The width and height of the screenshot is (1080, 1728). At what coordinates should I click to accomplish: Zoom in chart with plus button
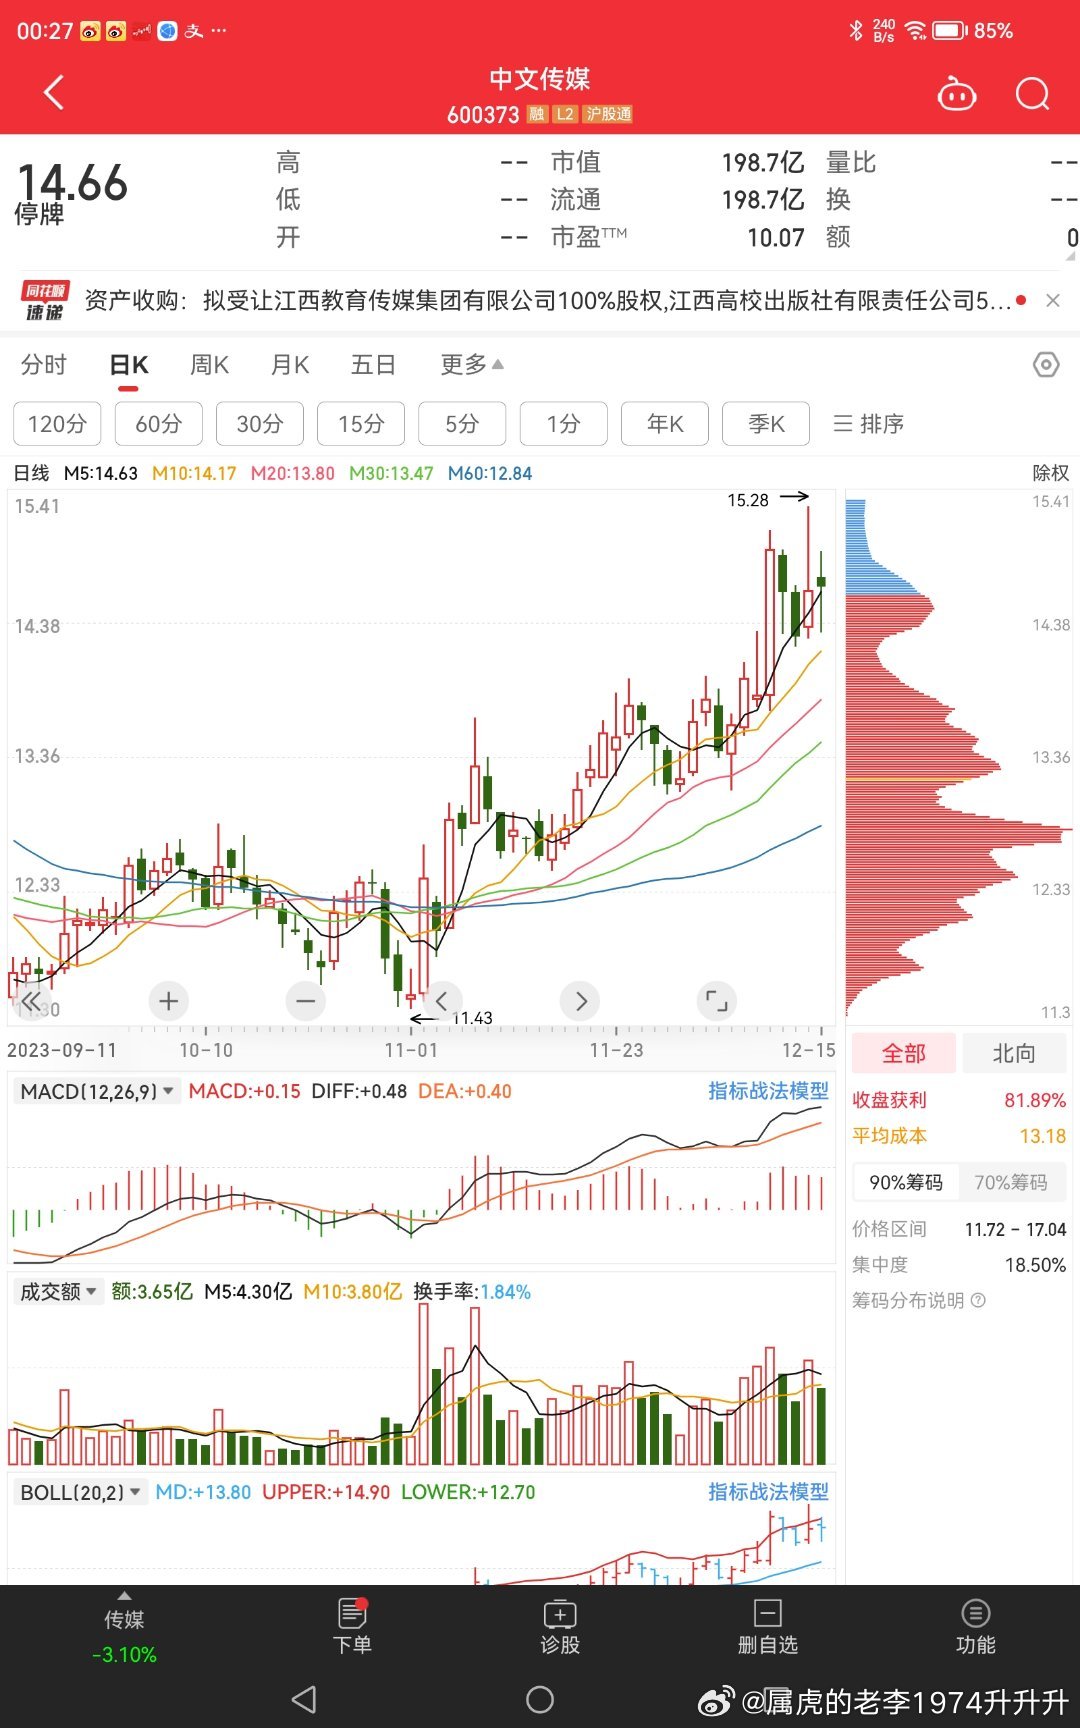pyautogui.click(x=169, y=1000)
